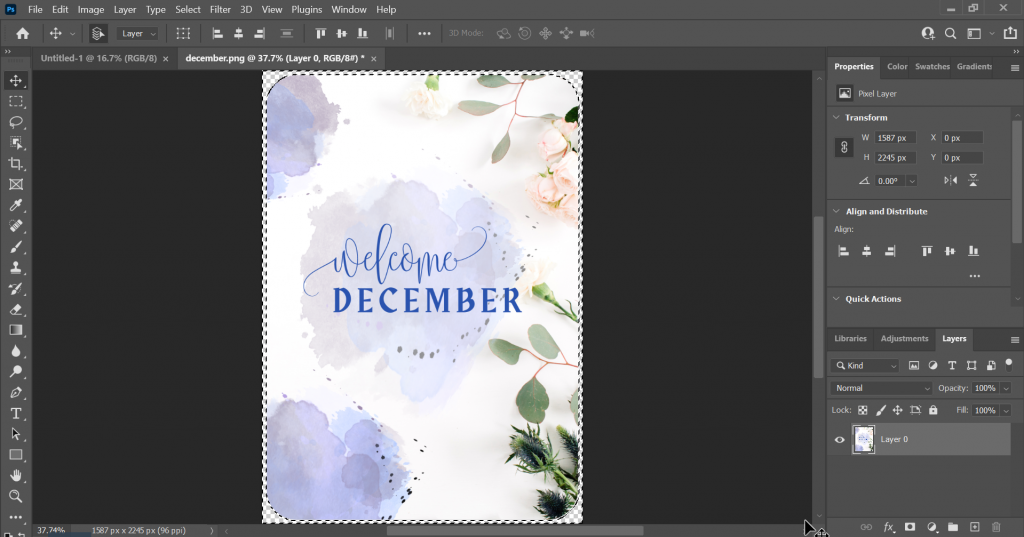Toggle the layer filter on/off switch
The width and height of the screenshot is (1024, 537).
pos(1009,364)
